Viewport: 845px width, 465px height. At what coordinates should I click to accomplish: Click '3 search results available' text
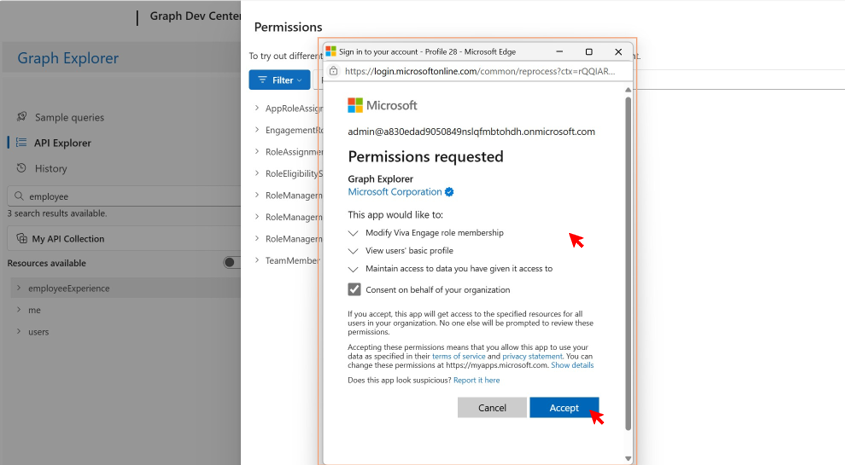click(x=57, y=213)
